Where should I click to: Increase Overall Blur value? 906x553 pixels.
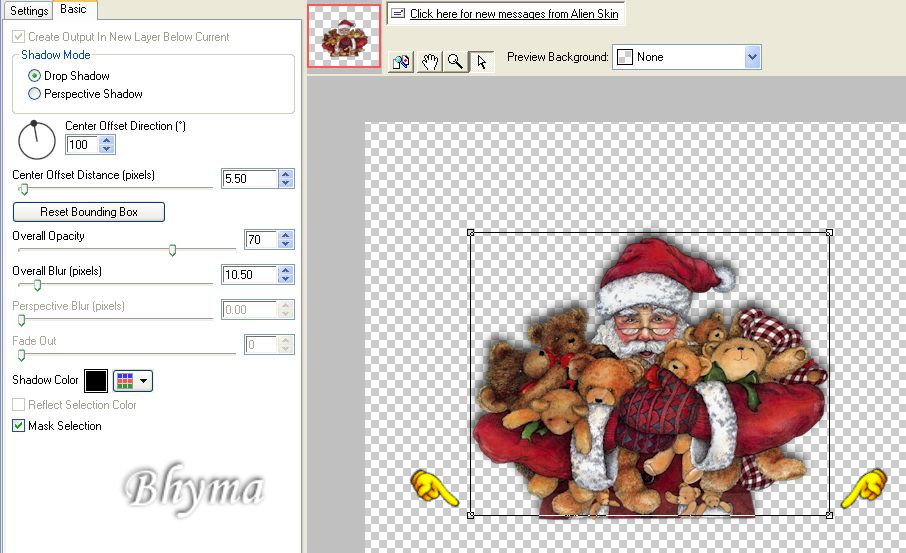tap(285, 270)
